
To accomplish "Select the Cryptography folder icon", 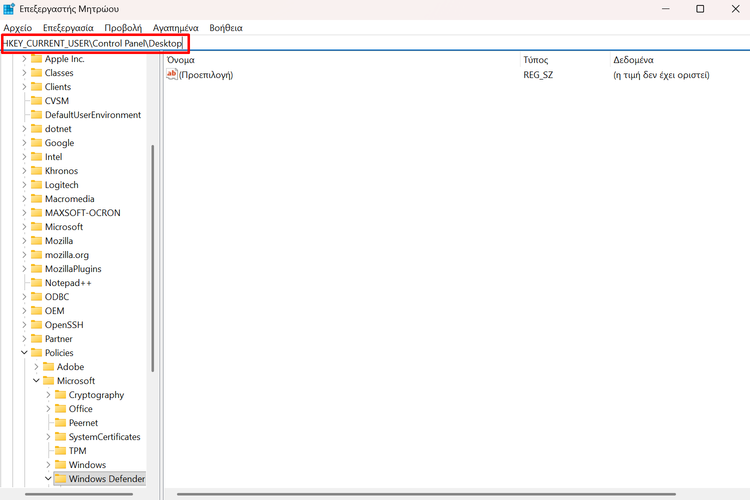I will (x=59, y=395).
